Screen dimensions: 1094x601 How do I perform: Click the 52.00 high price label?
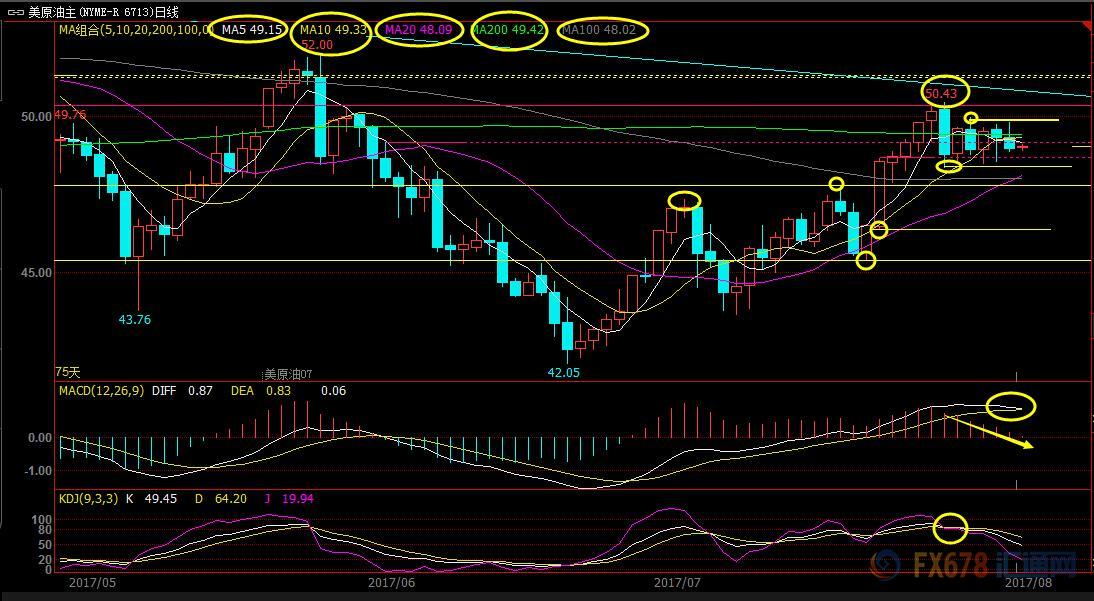click(x=317, y=45)
